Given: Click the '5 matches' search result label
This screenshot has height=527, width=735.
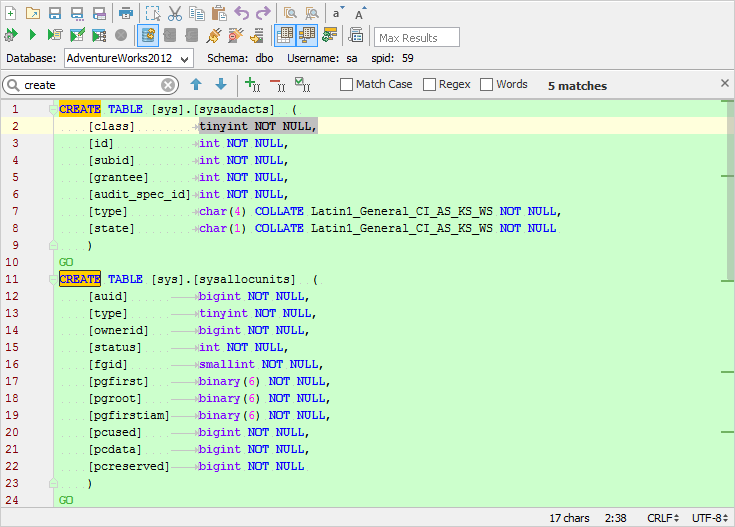Looking at the screenshot, I should 578,86.
